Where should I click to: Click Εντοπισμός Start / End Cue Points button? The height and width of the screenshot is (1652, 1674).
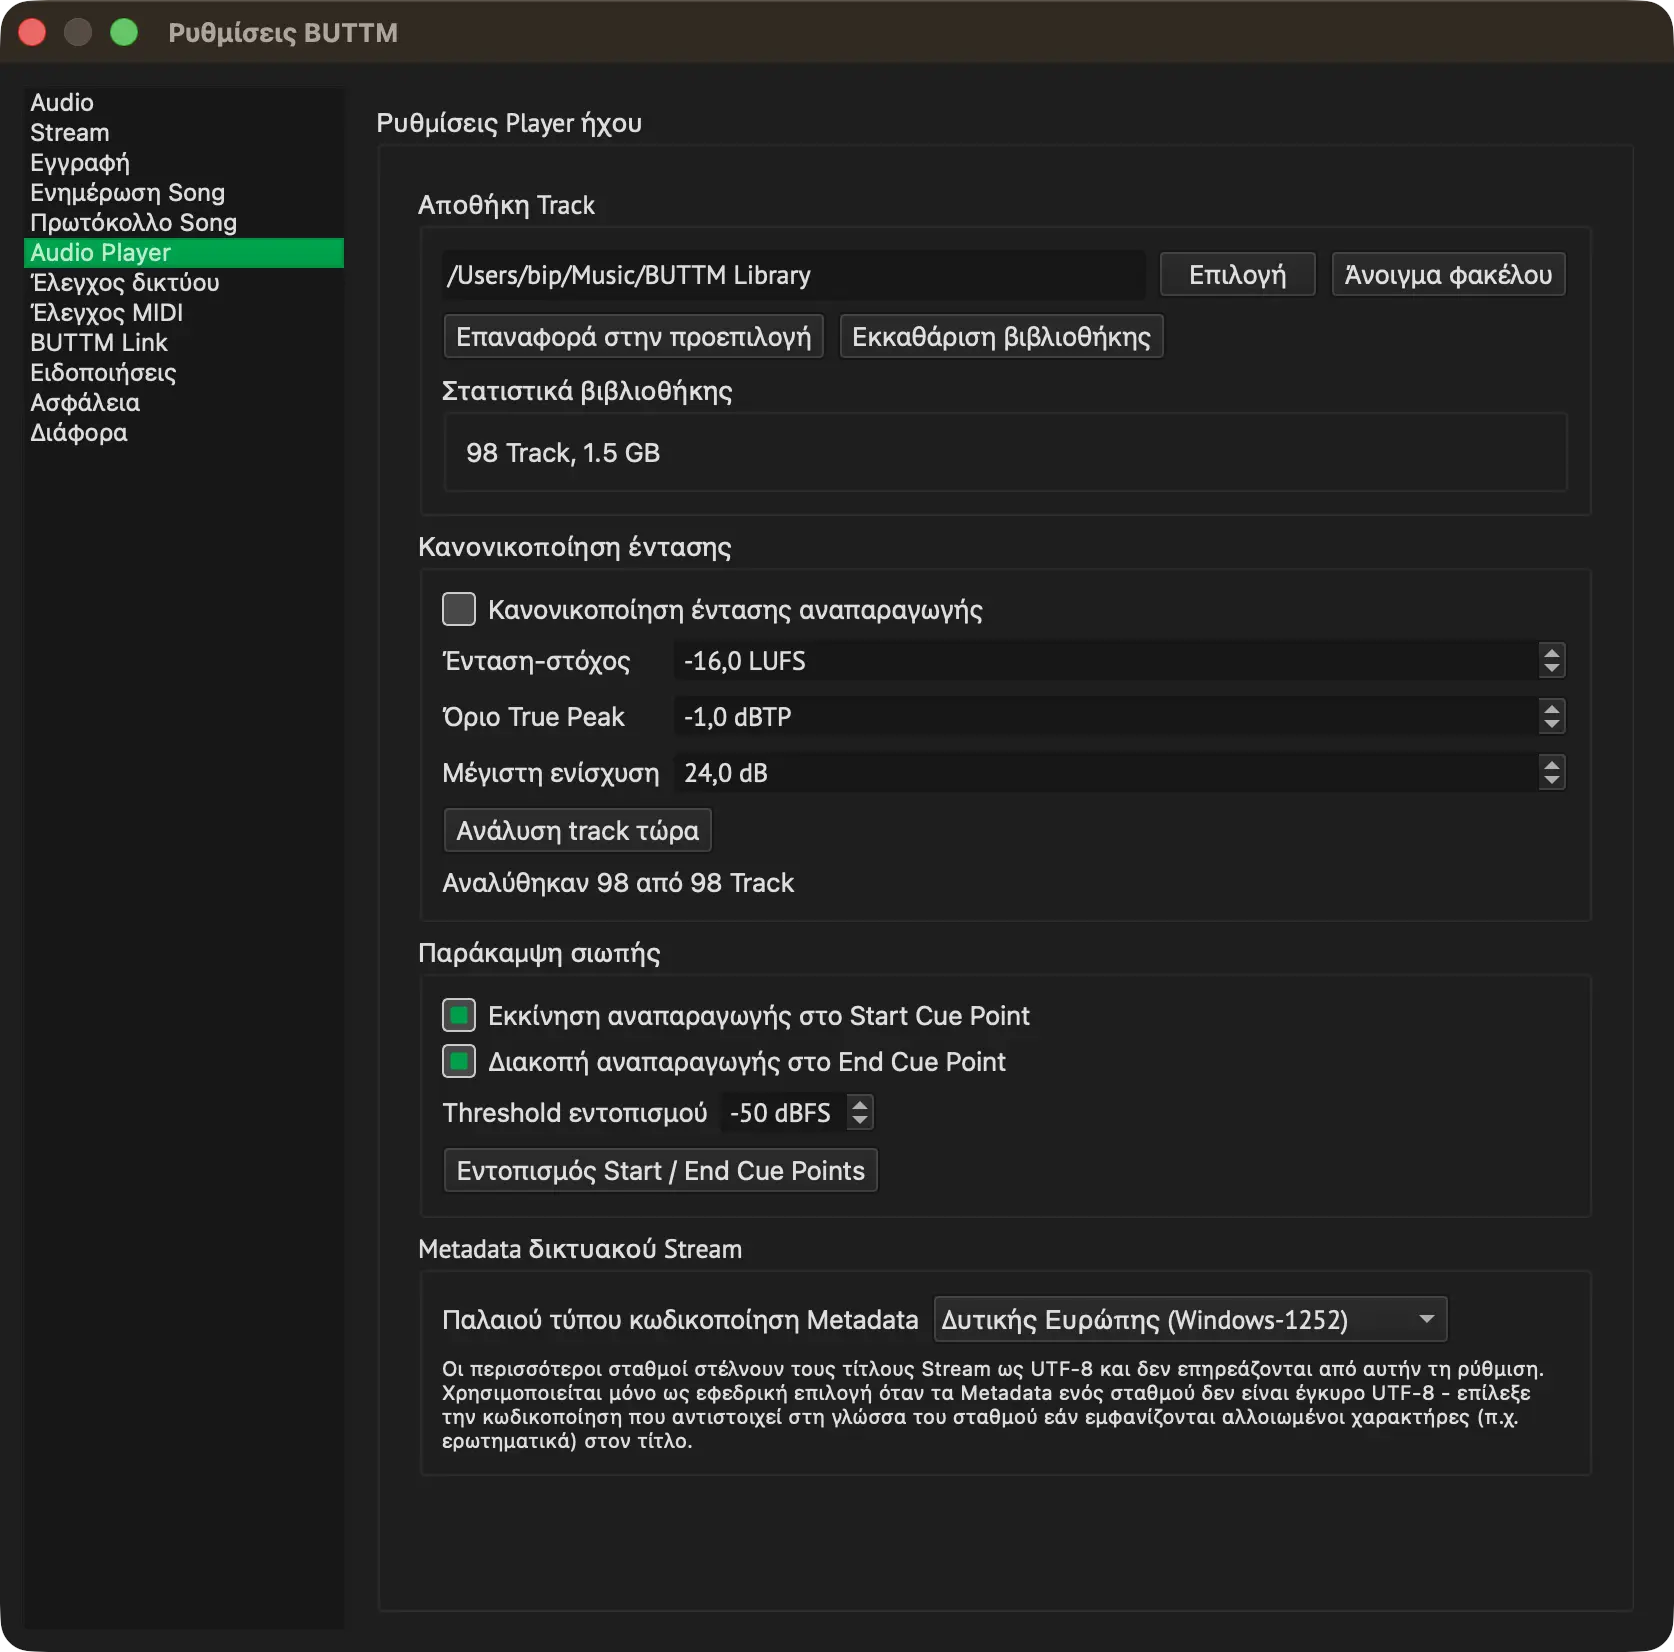tap(661, 1171)
